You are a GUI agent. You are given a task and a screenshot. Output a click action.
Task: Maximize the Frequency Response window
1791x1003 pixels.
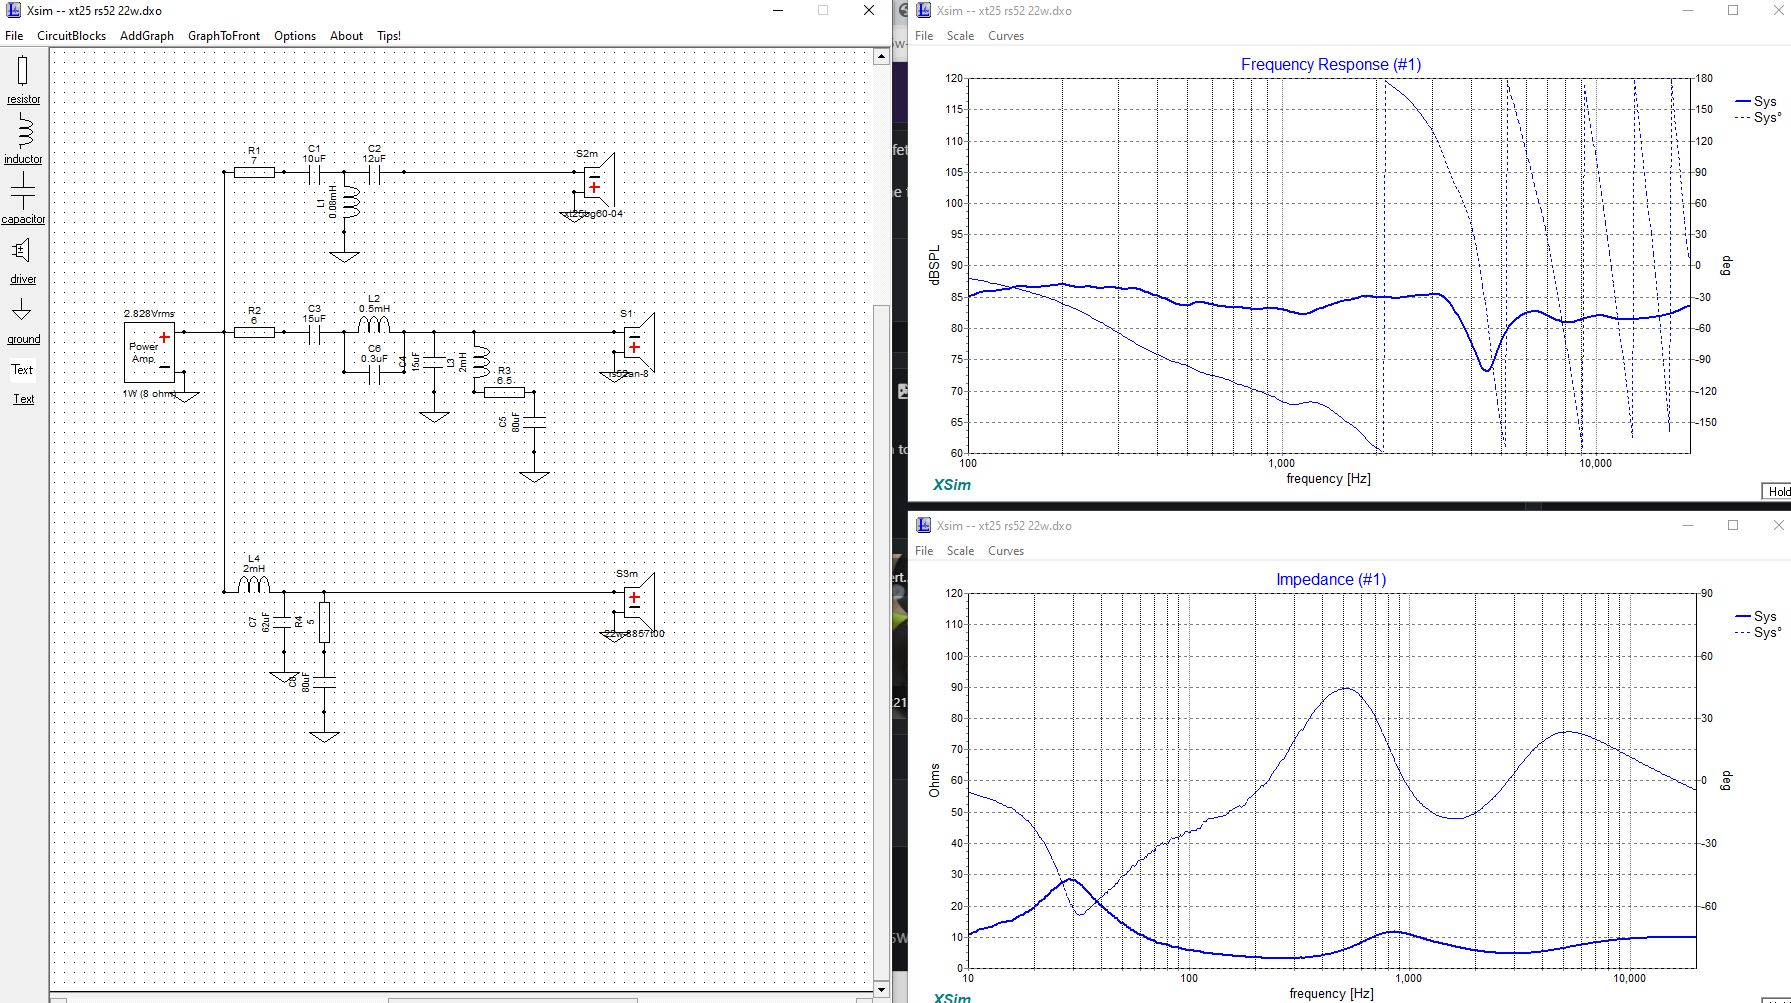coord(1733,11)
